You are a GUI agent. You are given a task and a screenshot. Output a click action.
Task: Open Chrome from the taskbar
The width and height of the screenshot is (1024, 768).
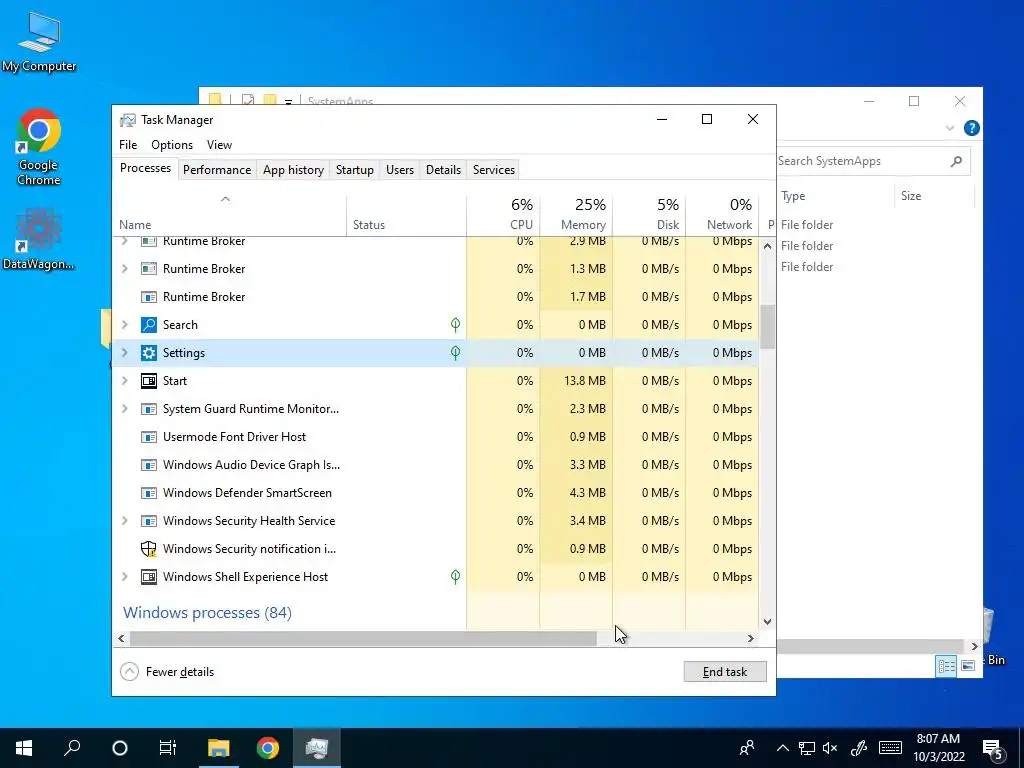tap(268, 748)
